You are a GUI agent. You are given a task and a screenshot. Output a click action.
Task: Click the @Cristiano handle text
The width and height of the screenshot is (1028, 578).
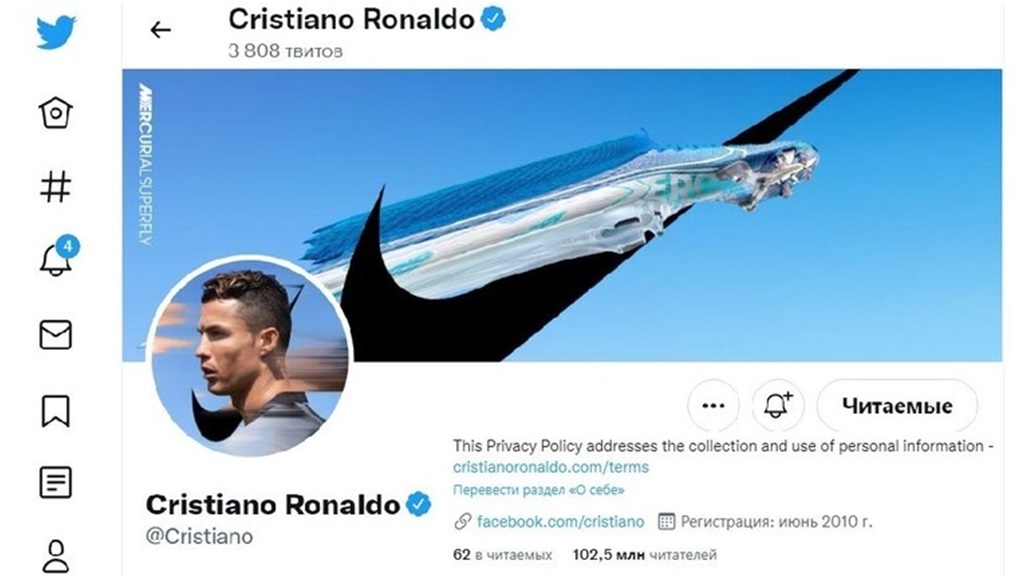199,536
